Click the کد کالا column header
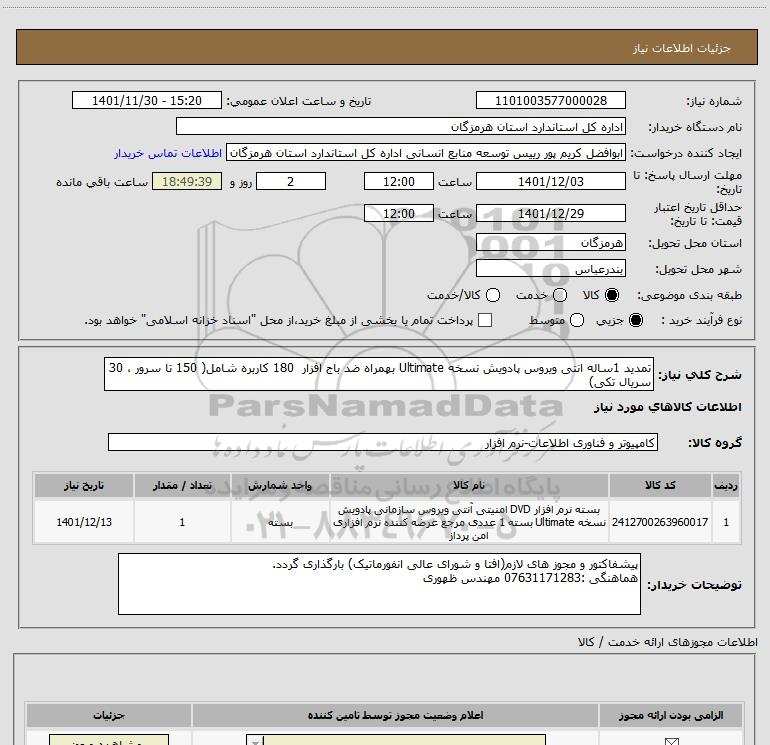The width and height of the screenshot is (770, 745). coord(660,486)
